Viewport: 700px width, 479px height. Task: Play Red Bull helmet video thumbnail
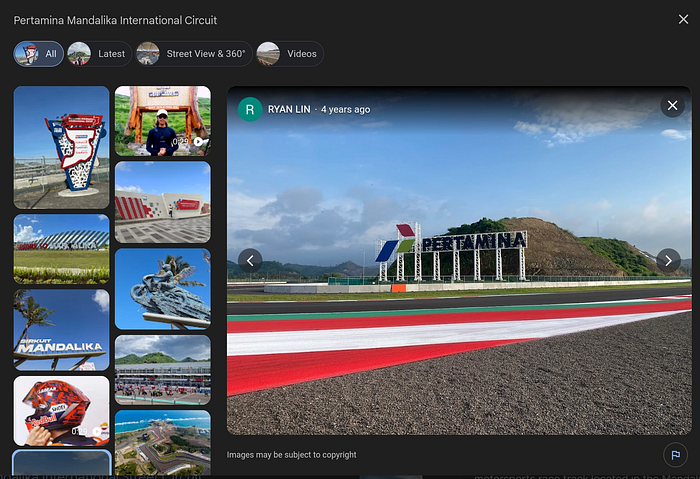tap(62, 411)
